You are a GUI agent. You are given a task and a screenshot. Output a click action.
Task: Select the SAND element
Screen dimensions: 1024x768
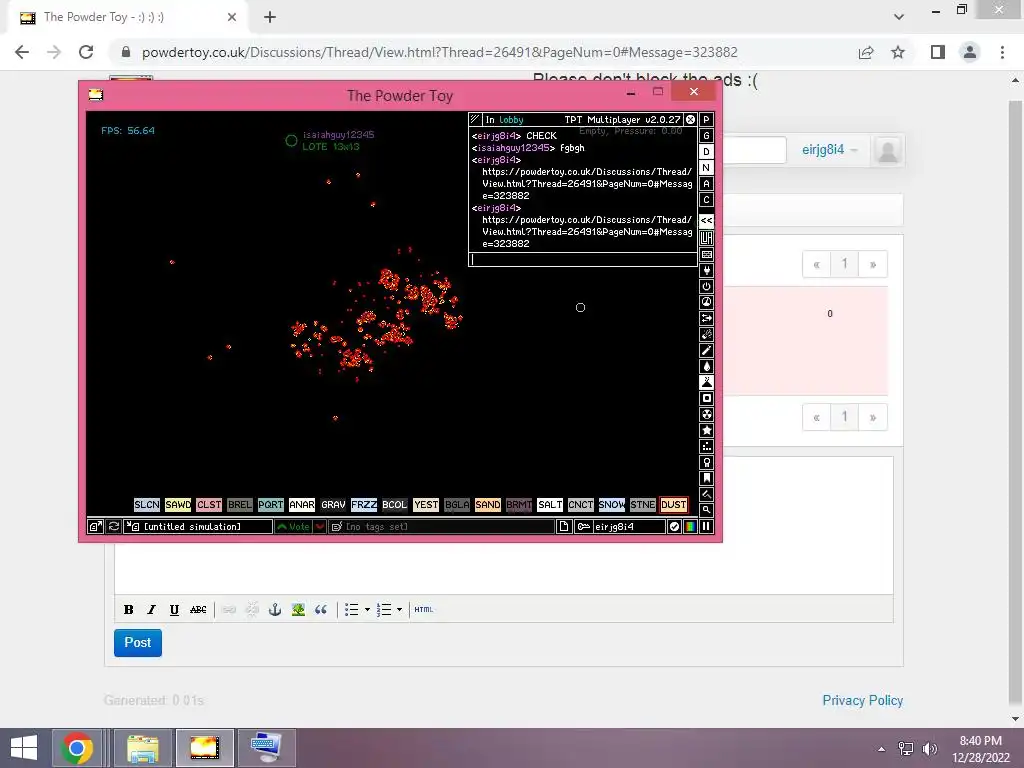coord(487,505)
